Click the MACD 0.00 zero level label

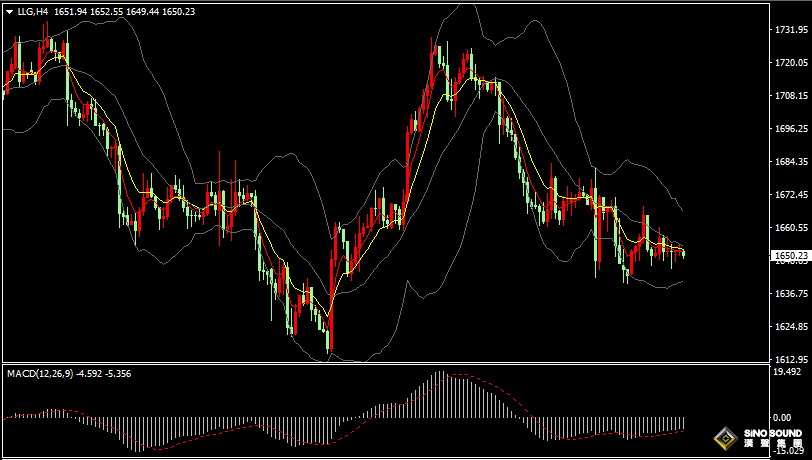783,417
